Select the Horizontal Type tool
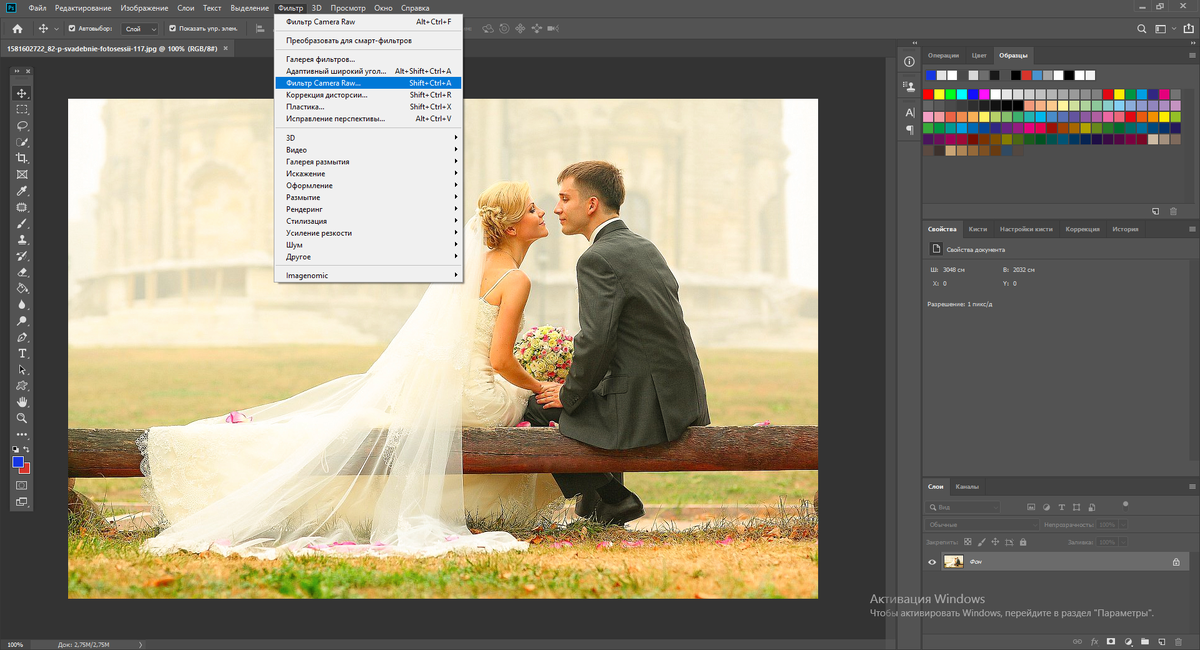The width and height of the screenshot is (1200, 650). (x=22, y=354)
